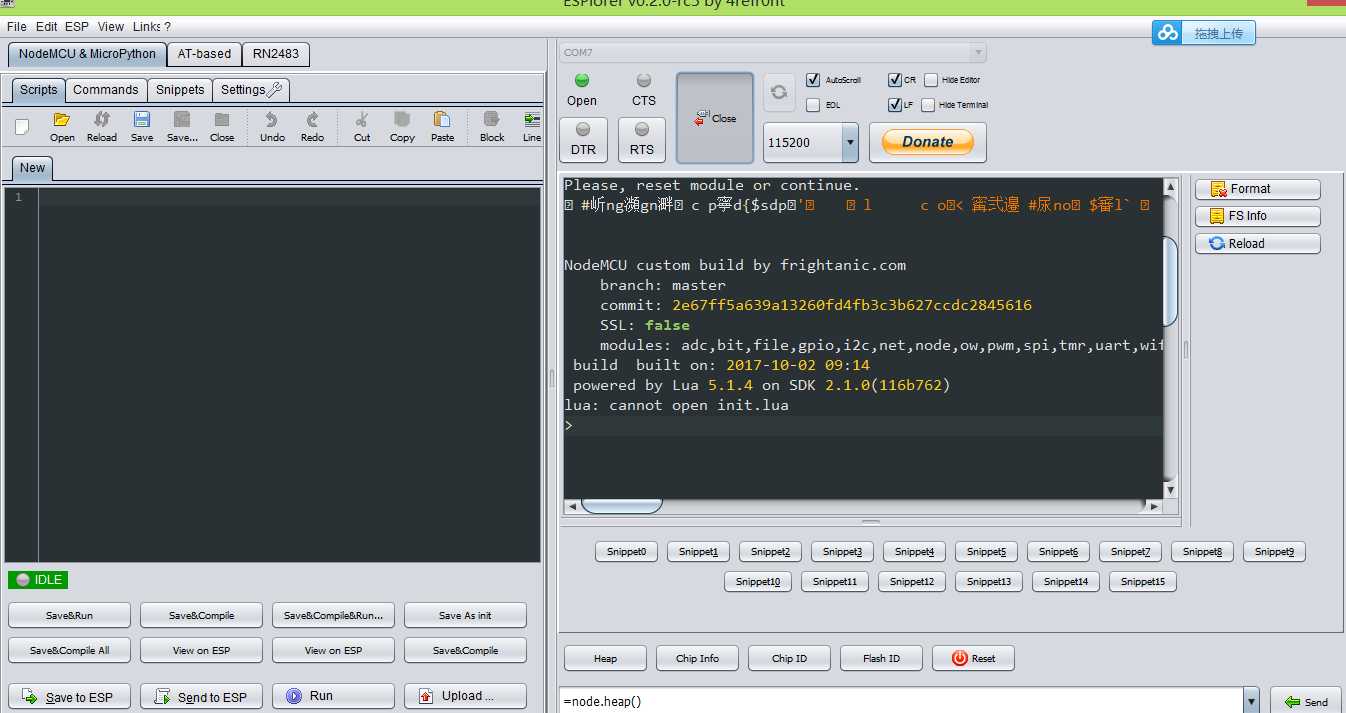Image resolution: width=1346 pixels, height=713 pixels.
Task: Redo the last undone edit
Action: [312, 127]
